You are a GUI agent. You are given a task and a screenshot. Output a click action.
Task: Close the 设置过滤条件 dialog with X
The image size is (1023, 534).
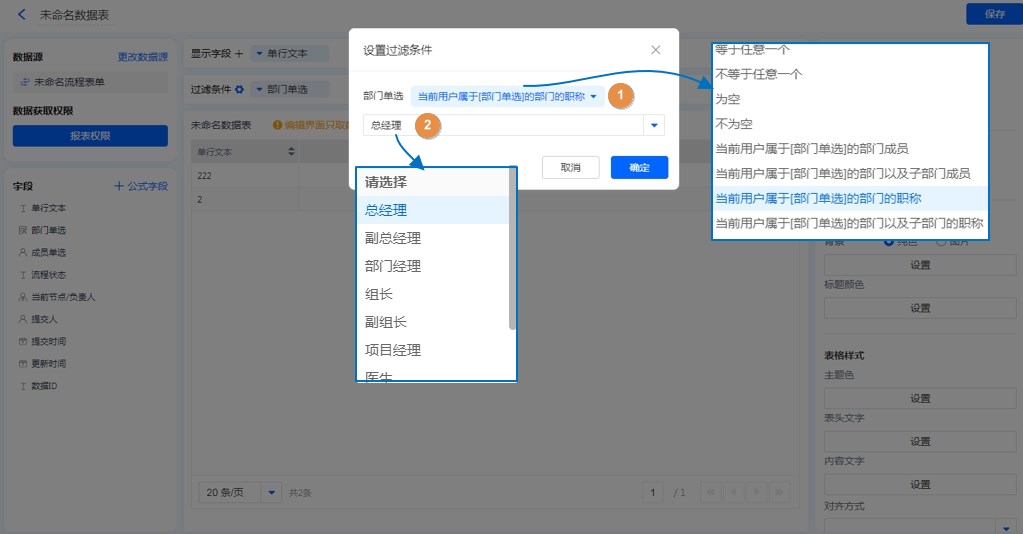click(x=656, y=50)
